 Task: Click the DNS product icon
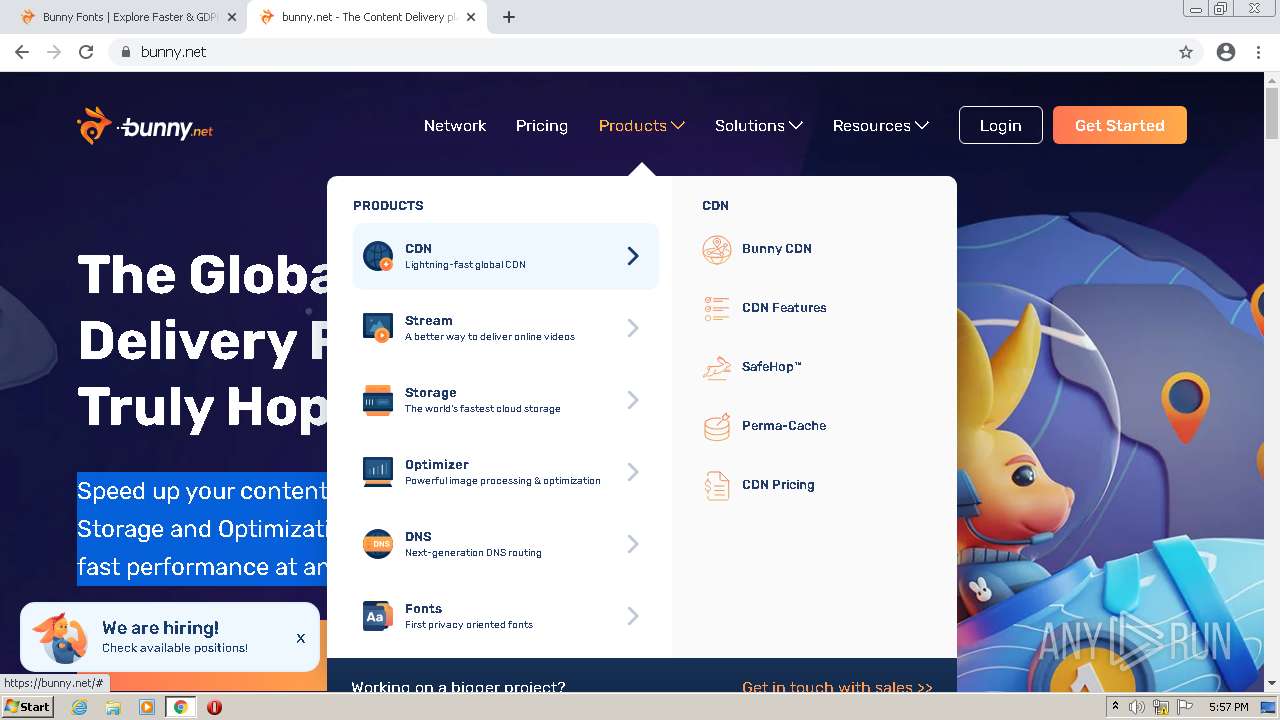[378, 544]
